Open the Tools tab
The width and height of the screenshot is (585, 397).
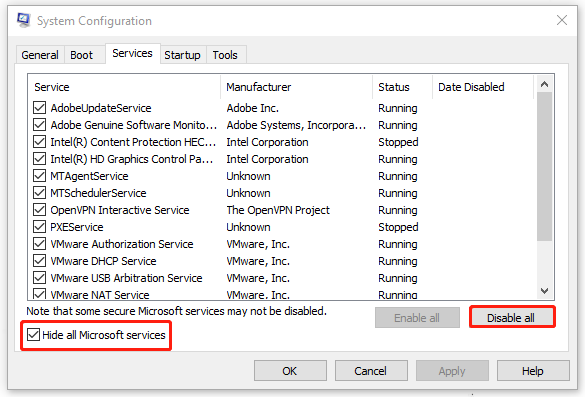click(225, 55)
